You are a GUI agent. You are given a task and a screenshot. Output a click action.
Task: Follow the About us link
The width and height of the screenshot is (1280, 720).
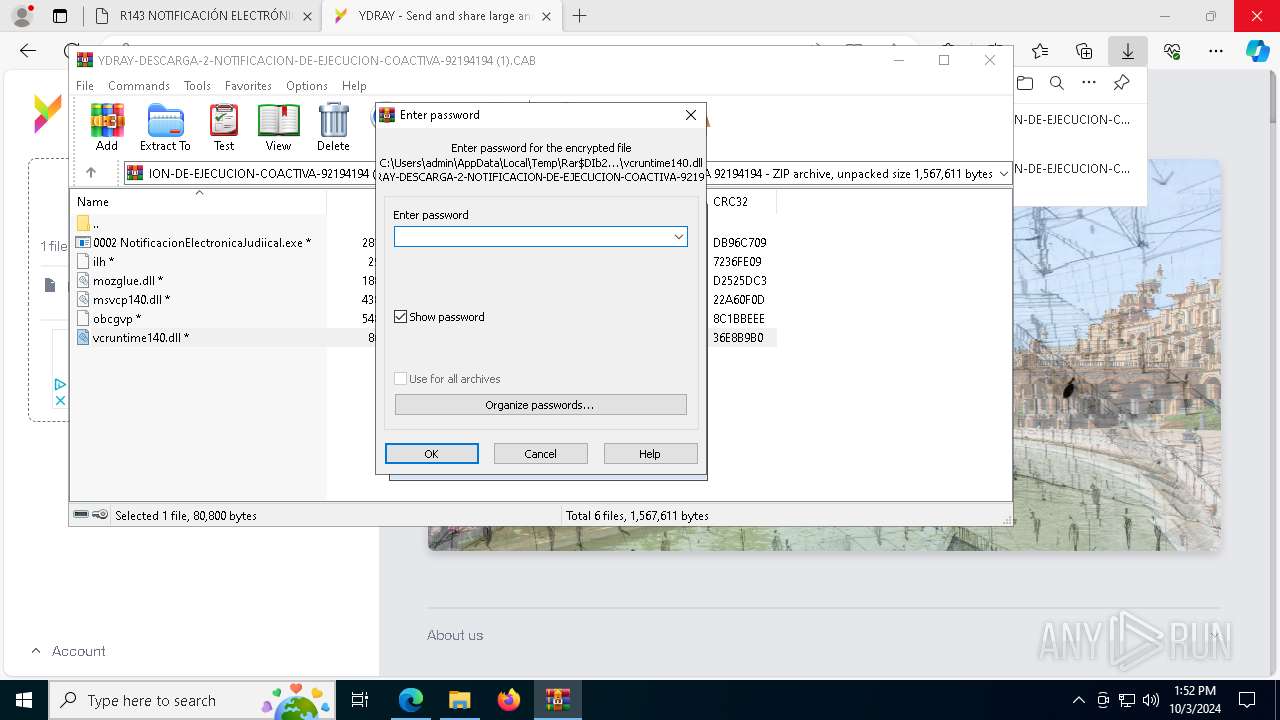[x=455, y=635]
